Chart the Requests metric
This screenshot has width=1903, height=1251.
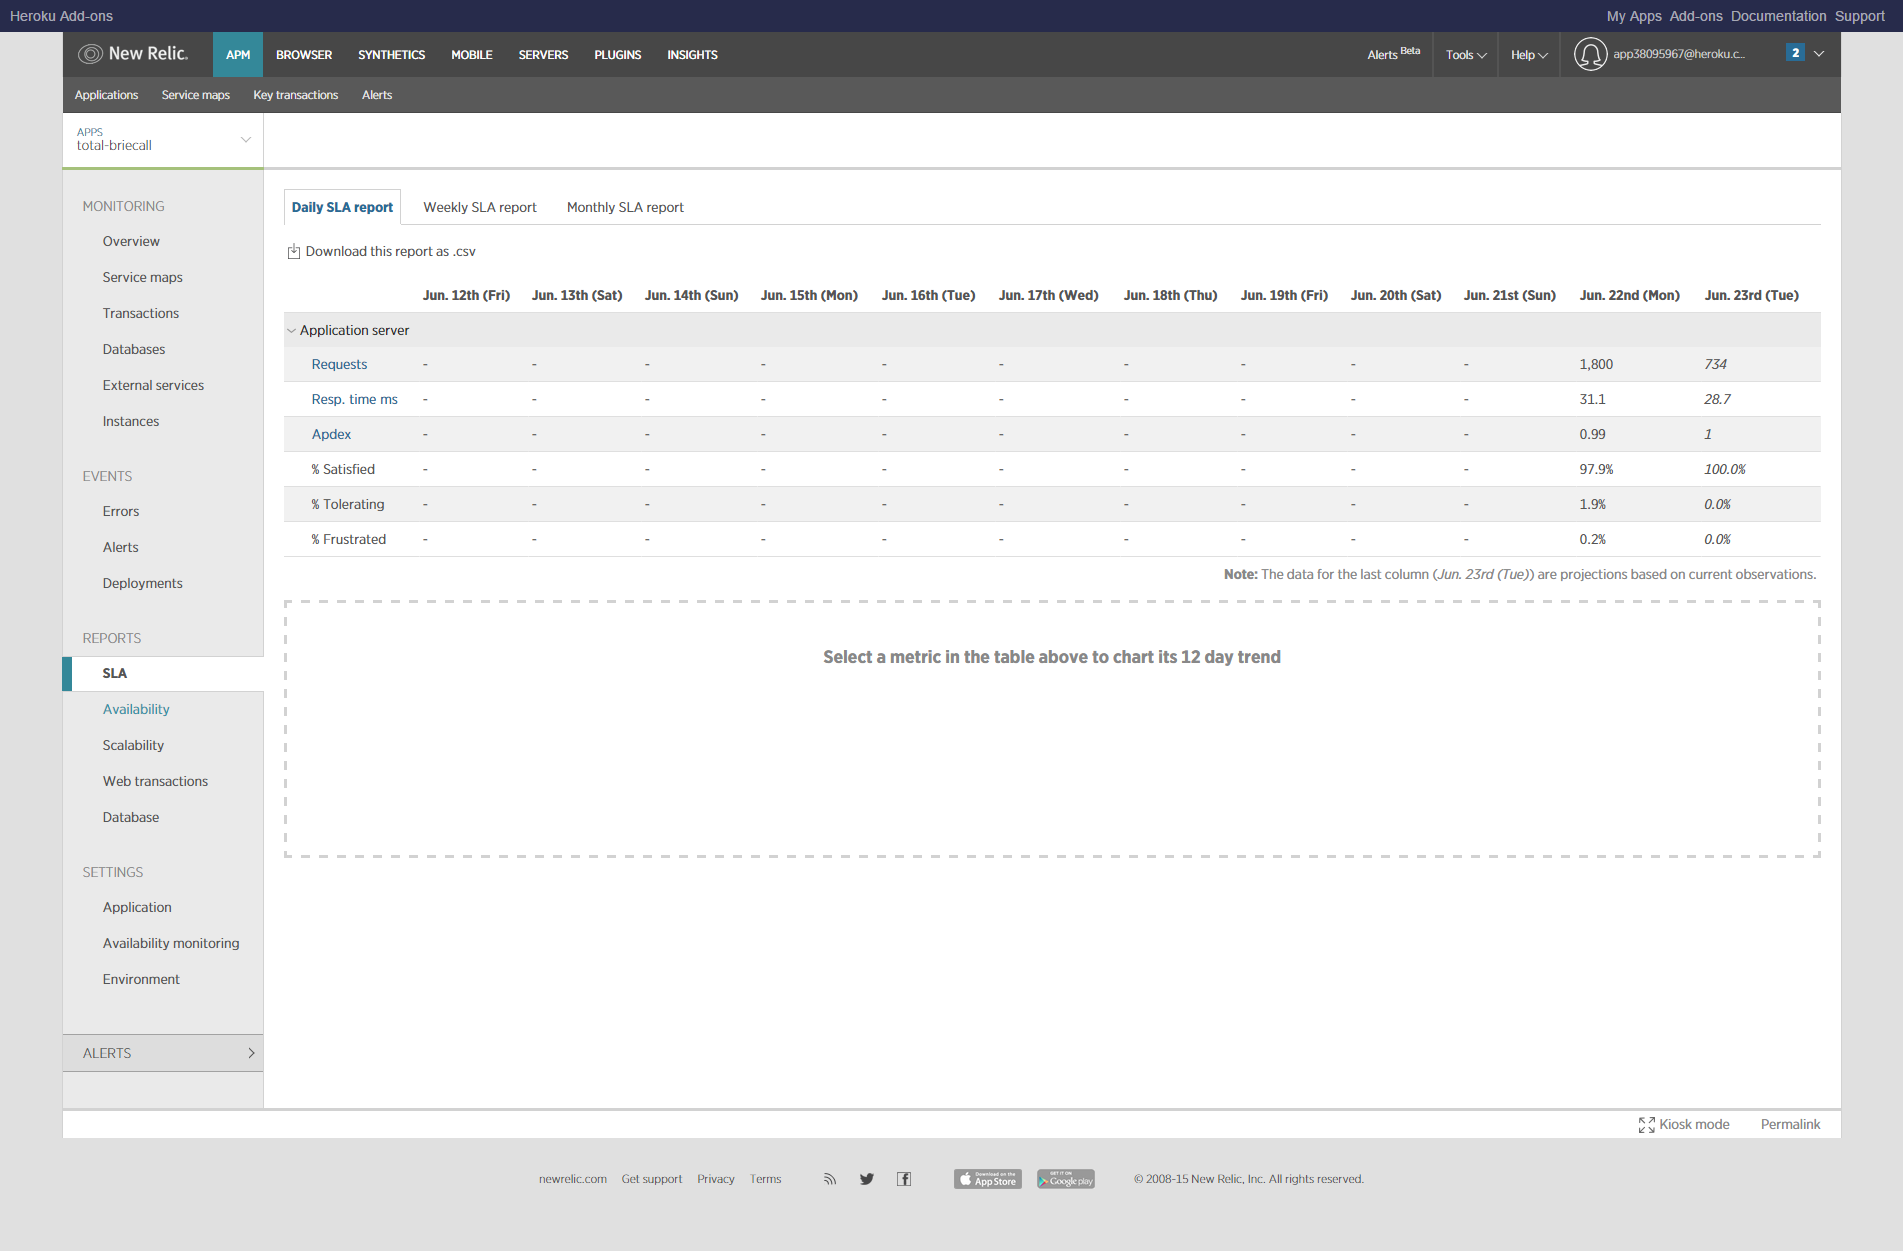tap(339, 365)
